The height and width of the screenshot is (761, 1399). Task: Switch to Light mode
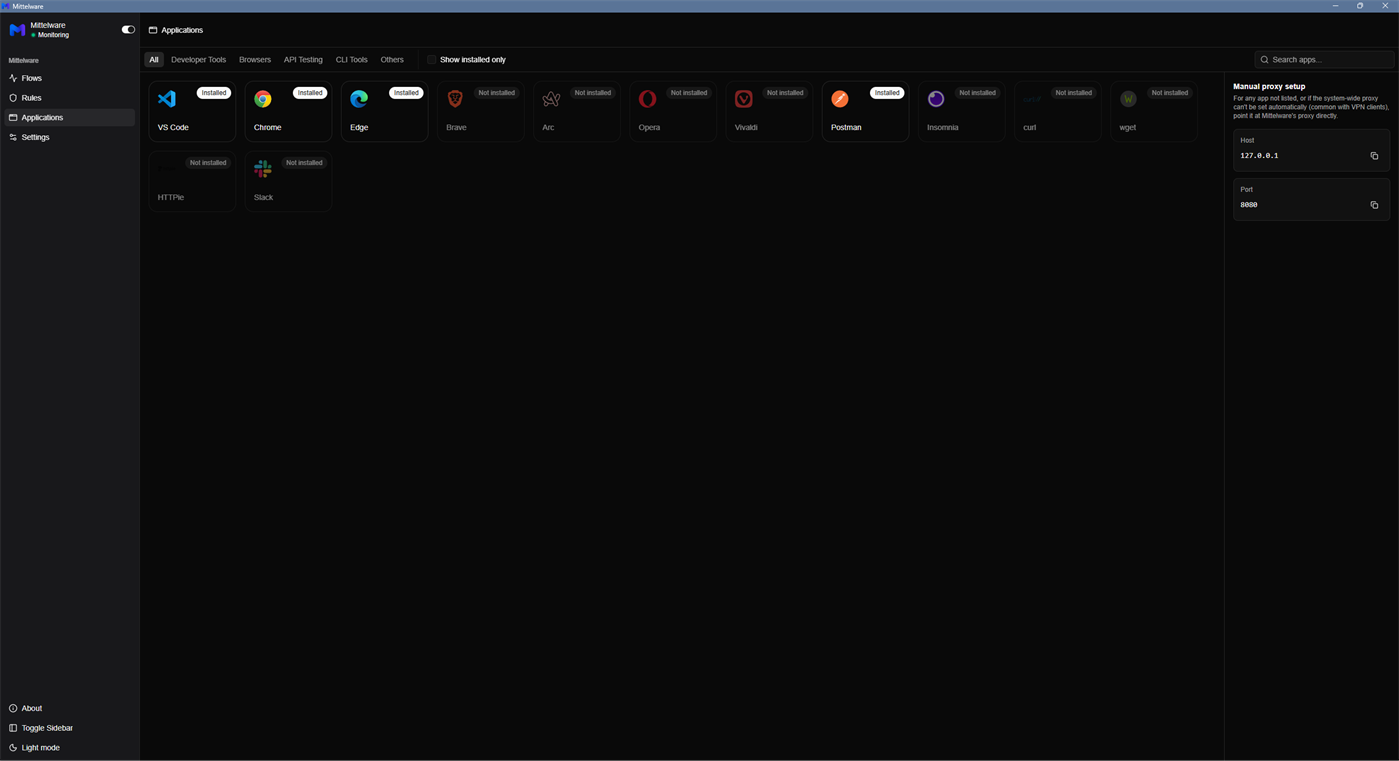click(69, 748)
